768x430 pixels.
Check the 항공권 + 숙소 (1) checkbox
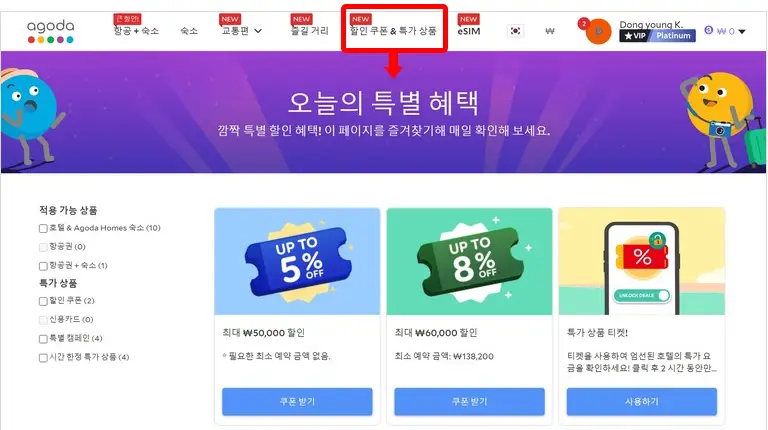pos(43,266)
